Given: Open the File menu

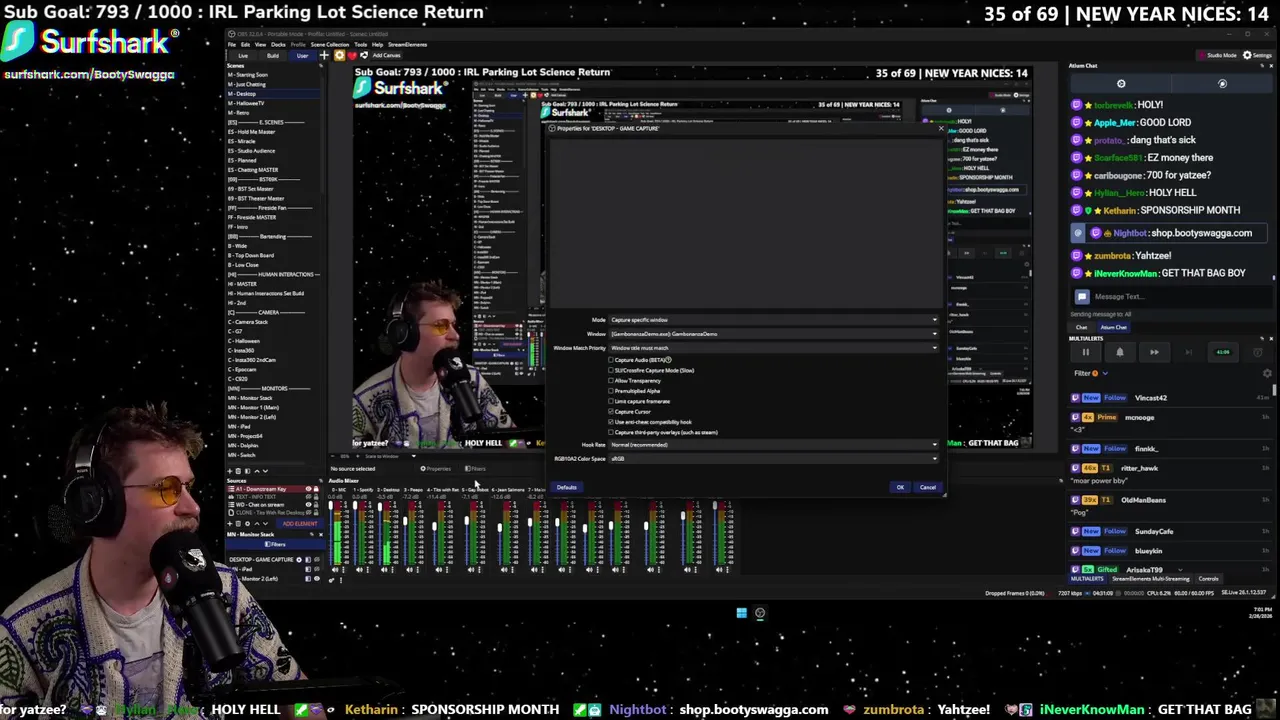Looking at the screenshot, I should [232, 44].
